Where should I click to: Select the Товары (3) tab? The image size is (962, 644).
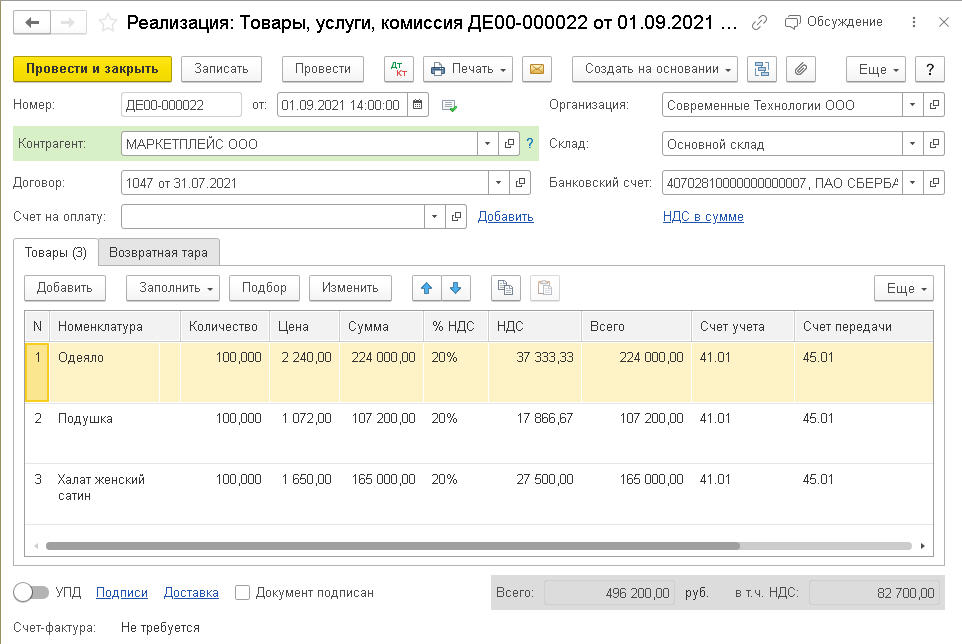tap(56, 252)
